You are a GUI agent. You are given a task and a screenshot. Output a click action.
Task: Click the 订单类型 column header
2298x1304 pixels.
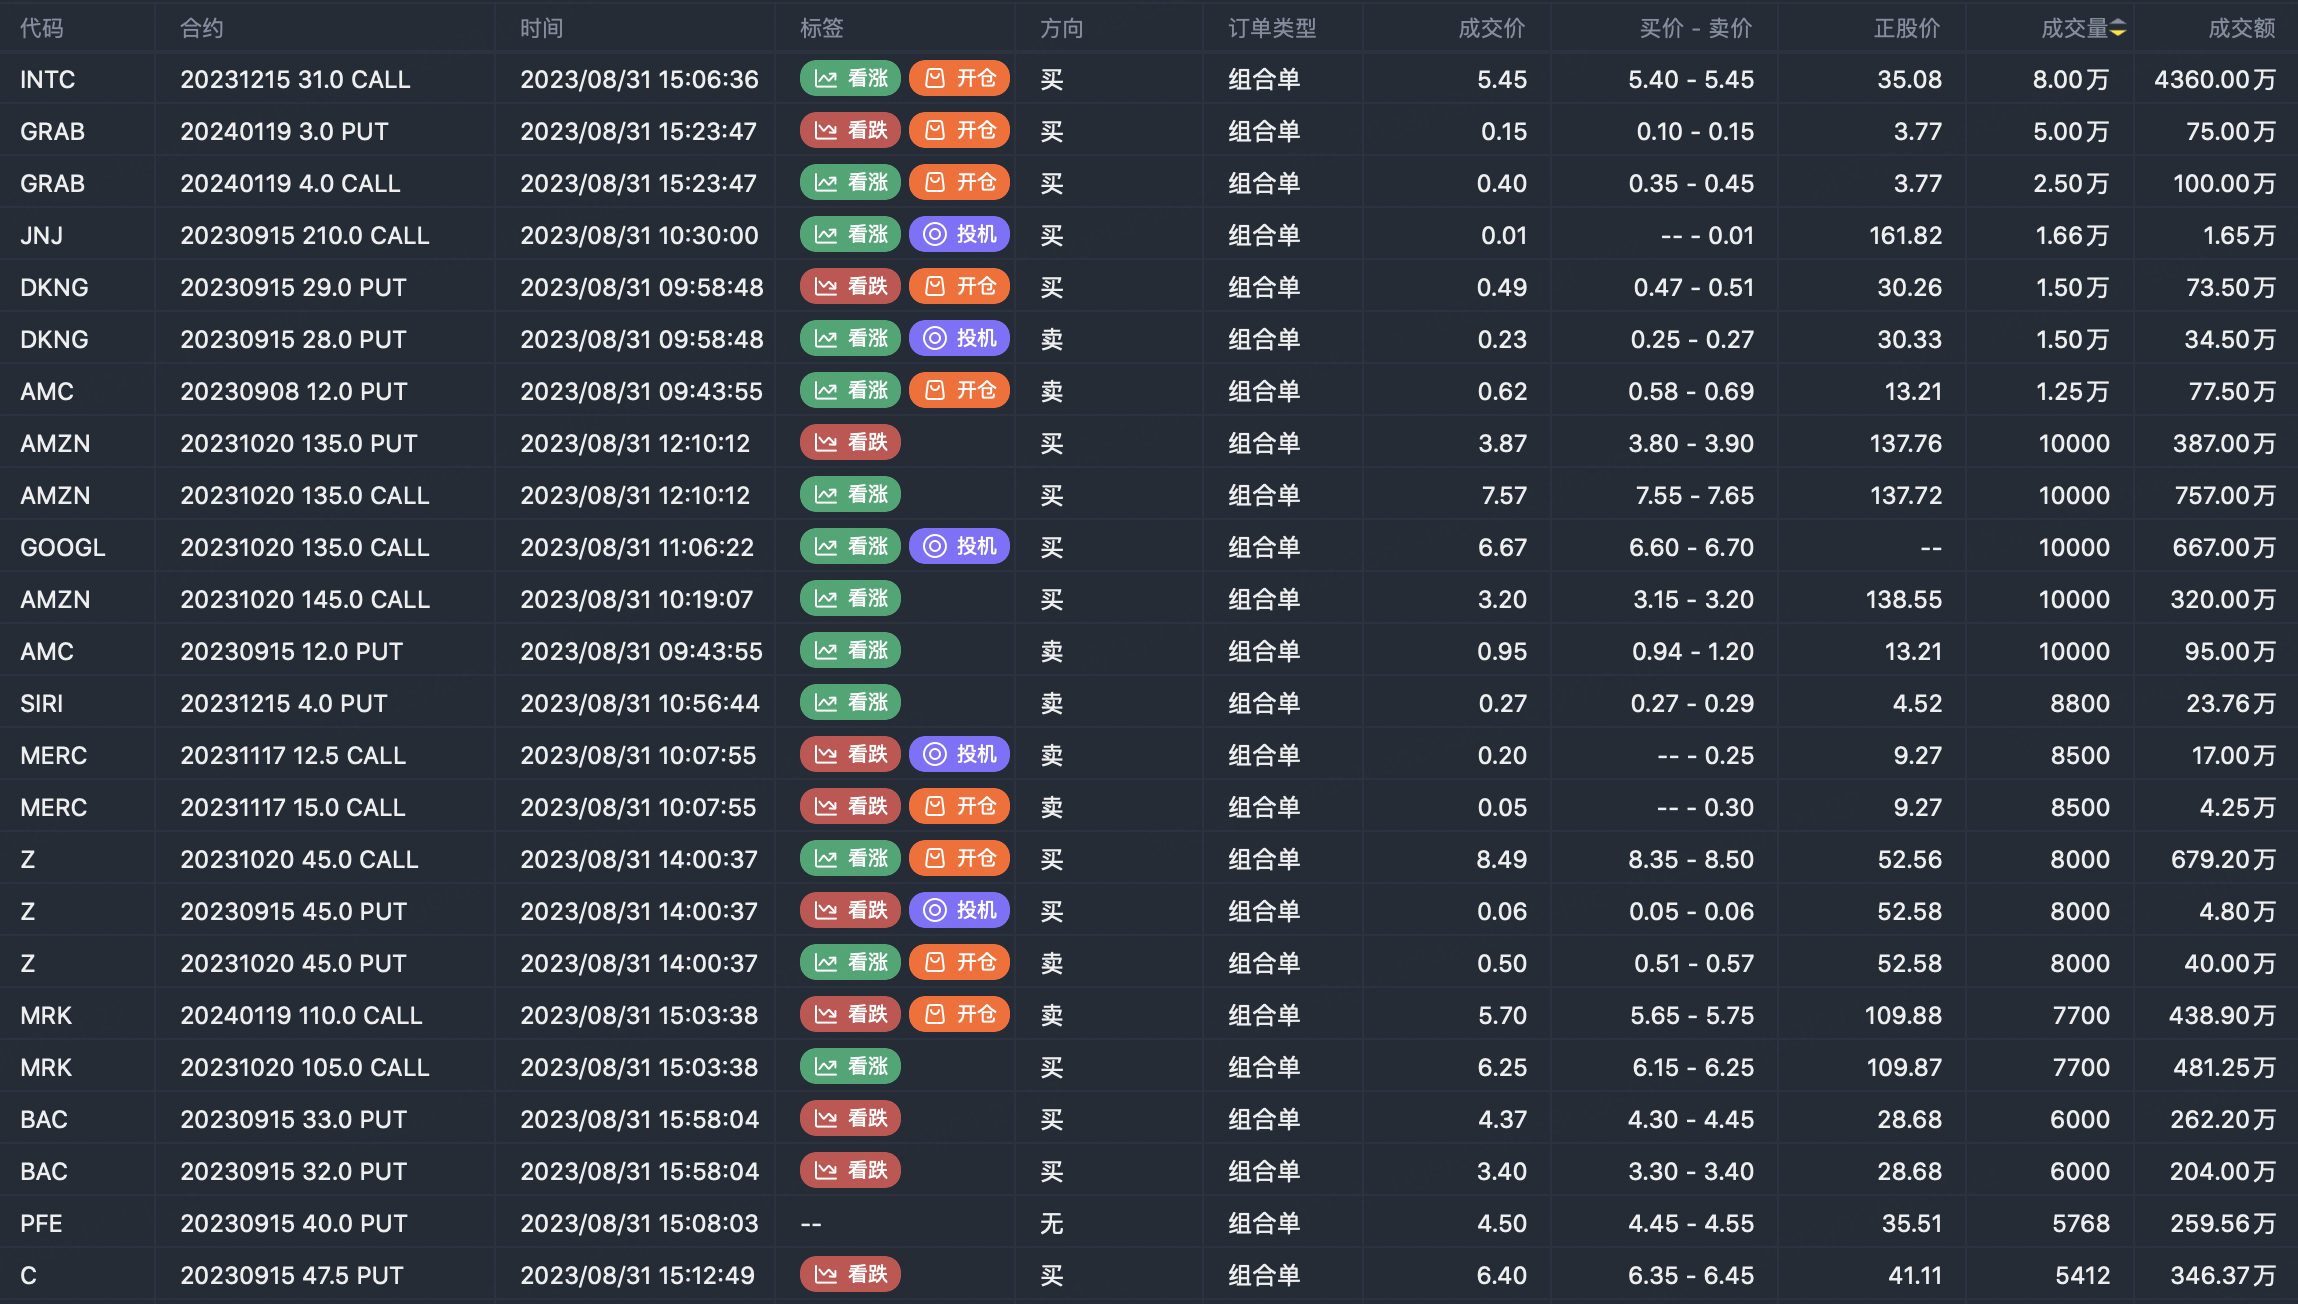(x=1272, y=28)
